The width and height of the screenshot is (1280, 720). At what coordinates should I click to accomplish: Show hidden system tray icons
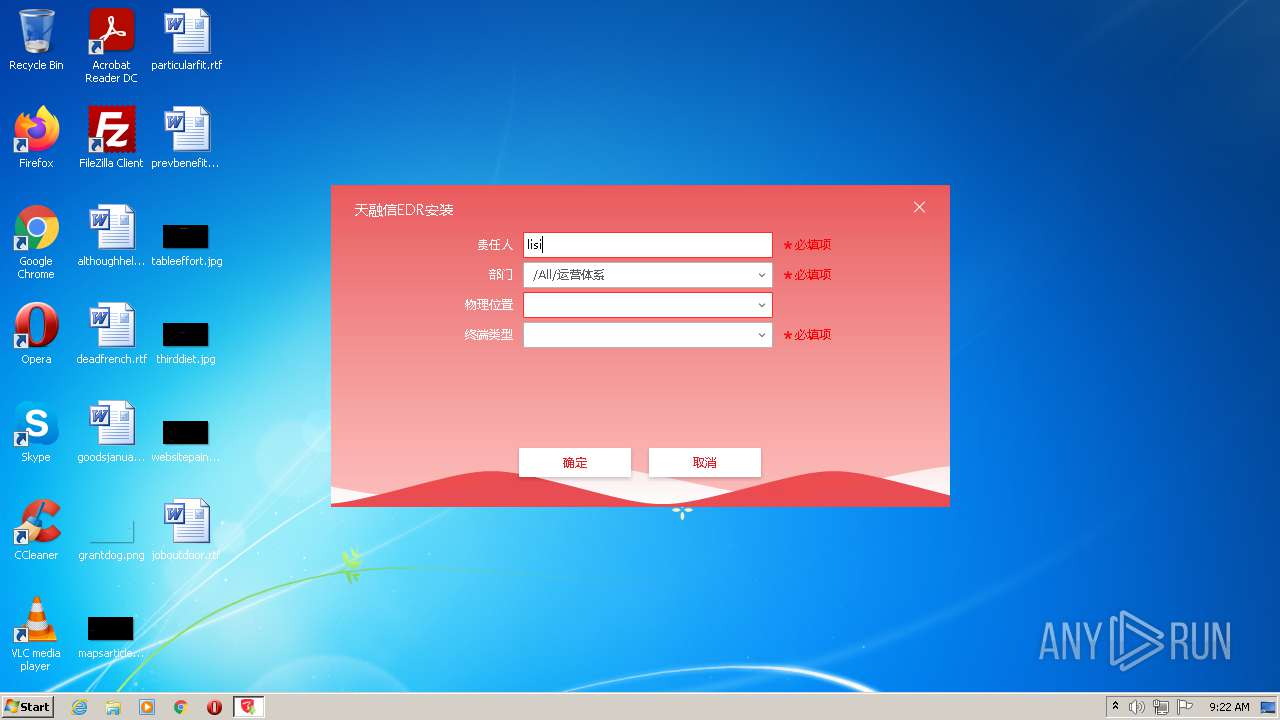[1115, 707]
